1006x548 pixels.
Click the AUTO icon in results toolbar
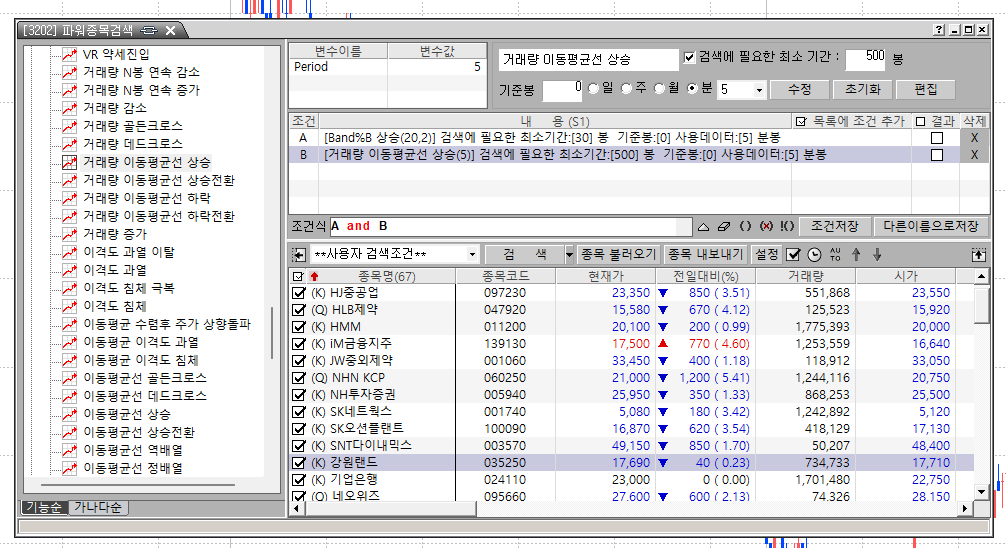(x=835, y=255)
